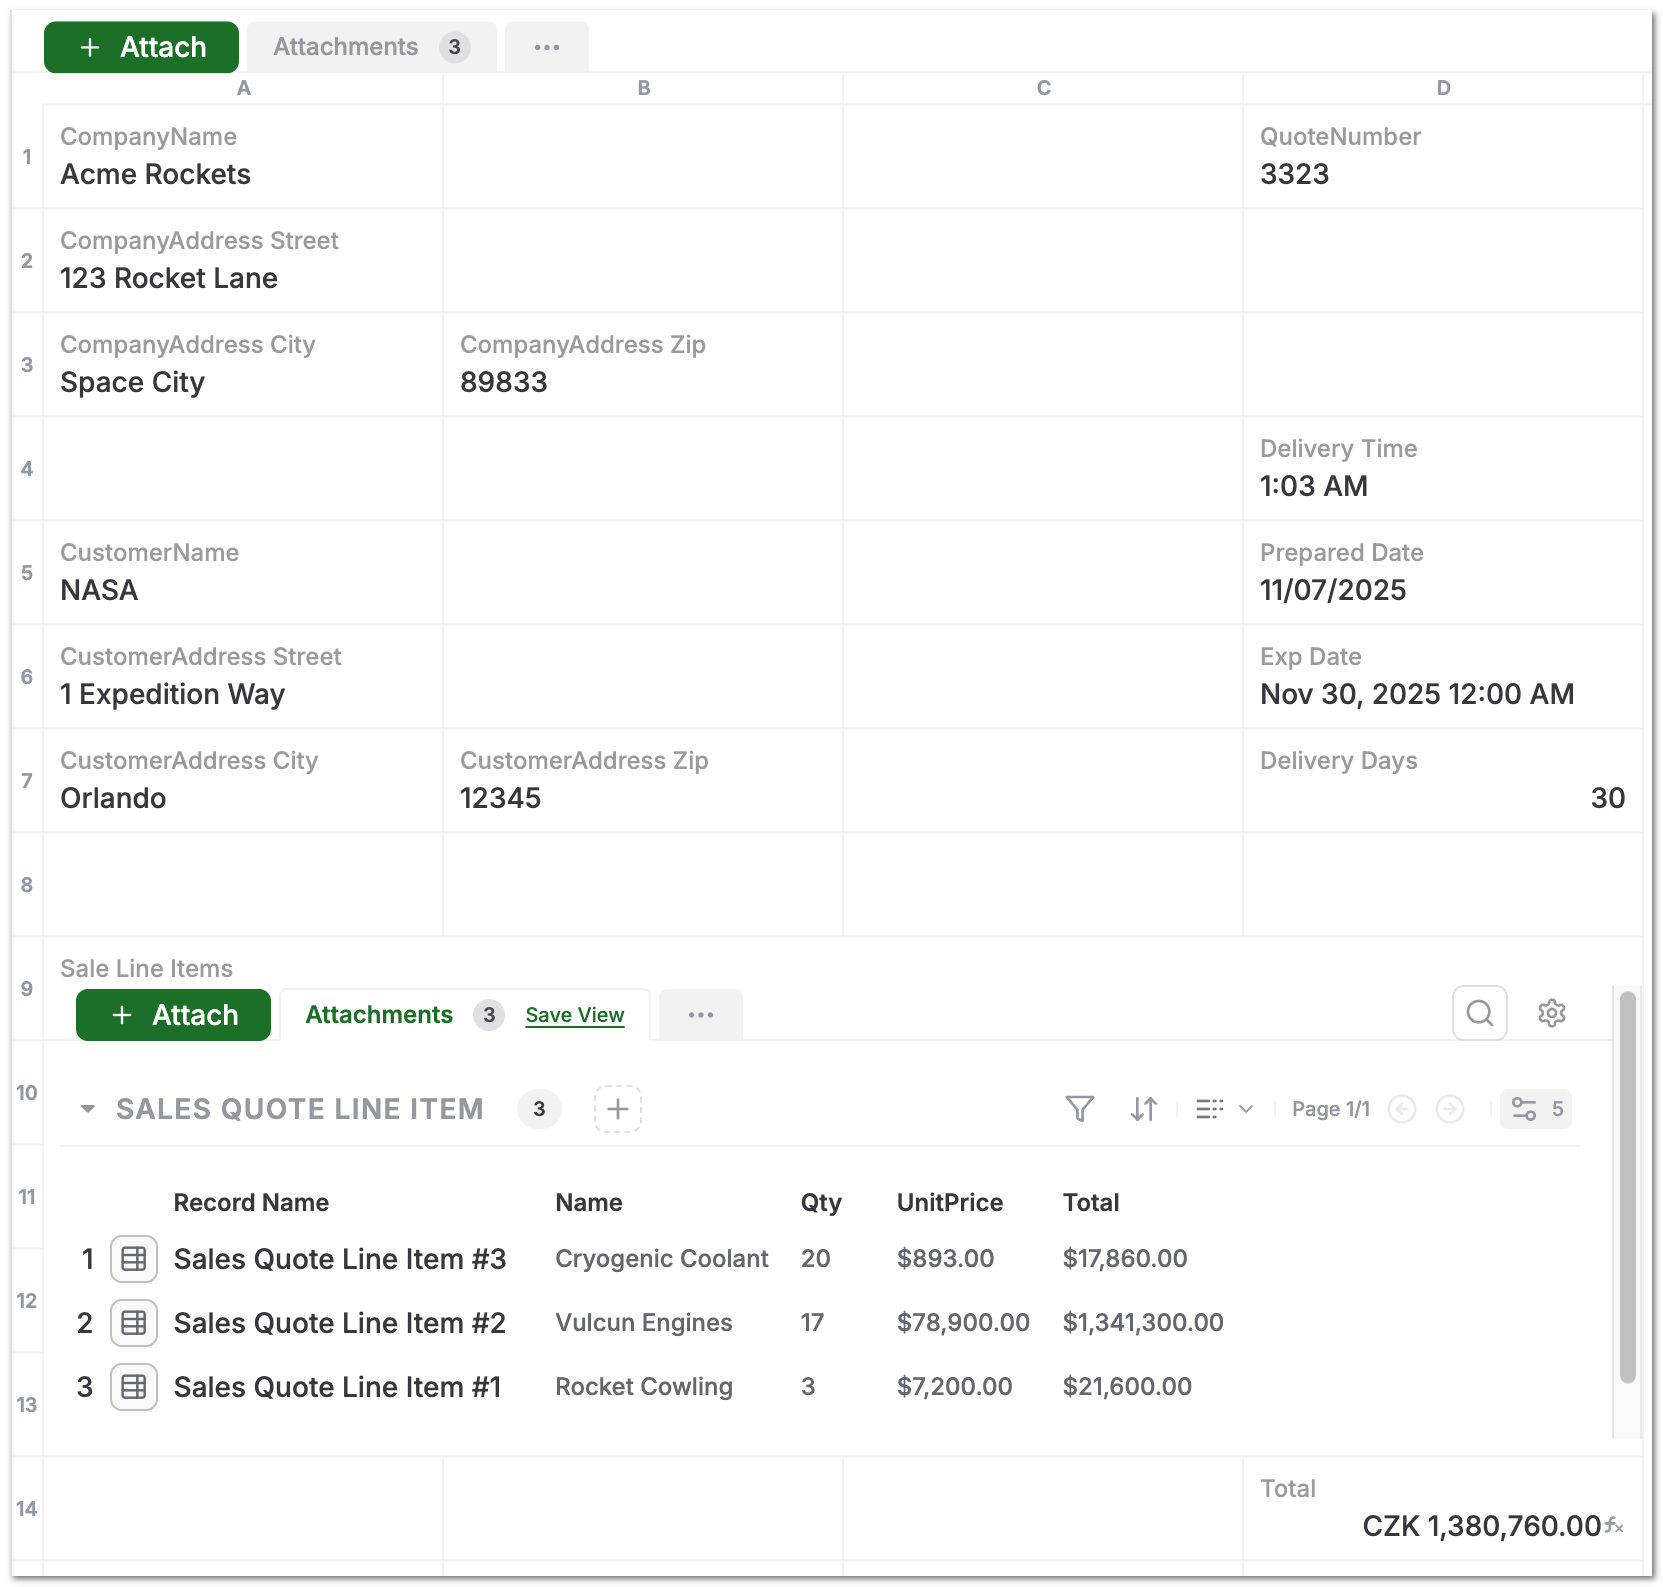Image resolution: width=1663 pixels, height=1587 pixels.
Task: Add a new Sales Quote Line Item record
Action: pyautogui.click(x=618, y=1109)
